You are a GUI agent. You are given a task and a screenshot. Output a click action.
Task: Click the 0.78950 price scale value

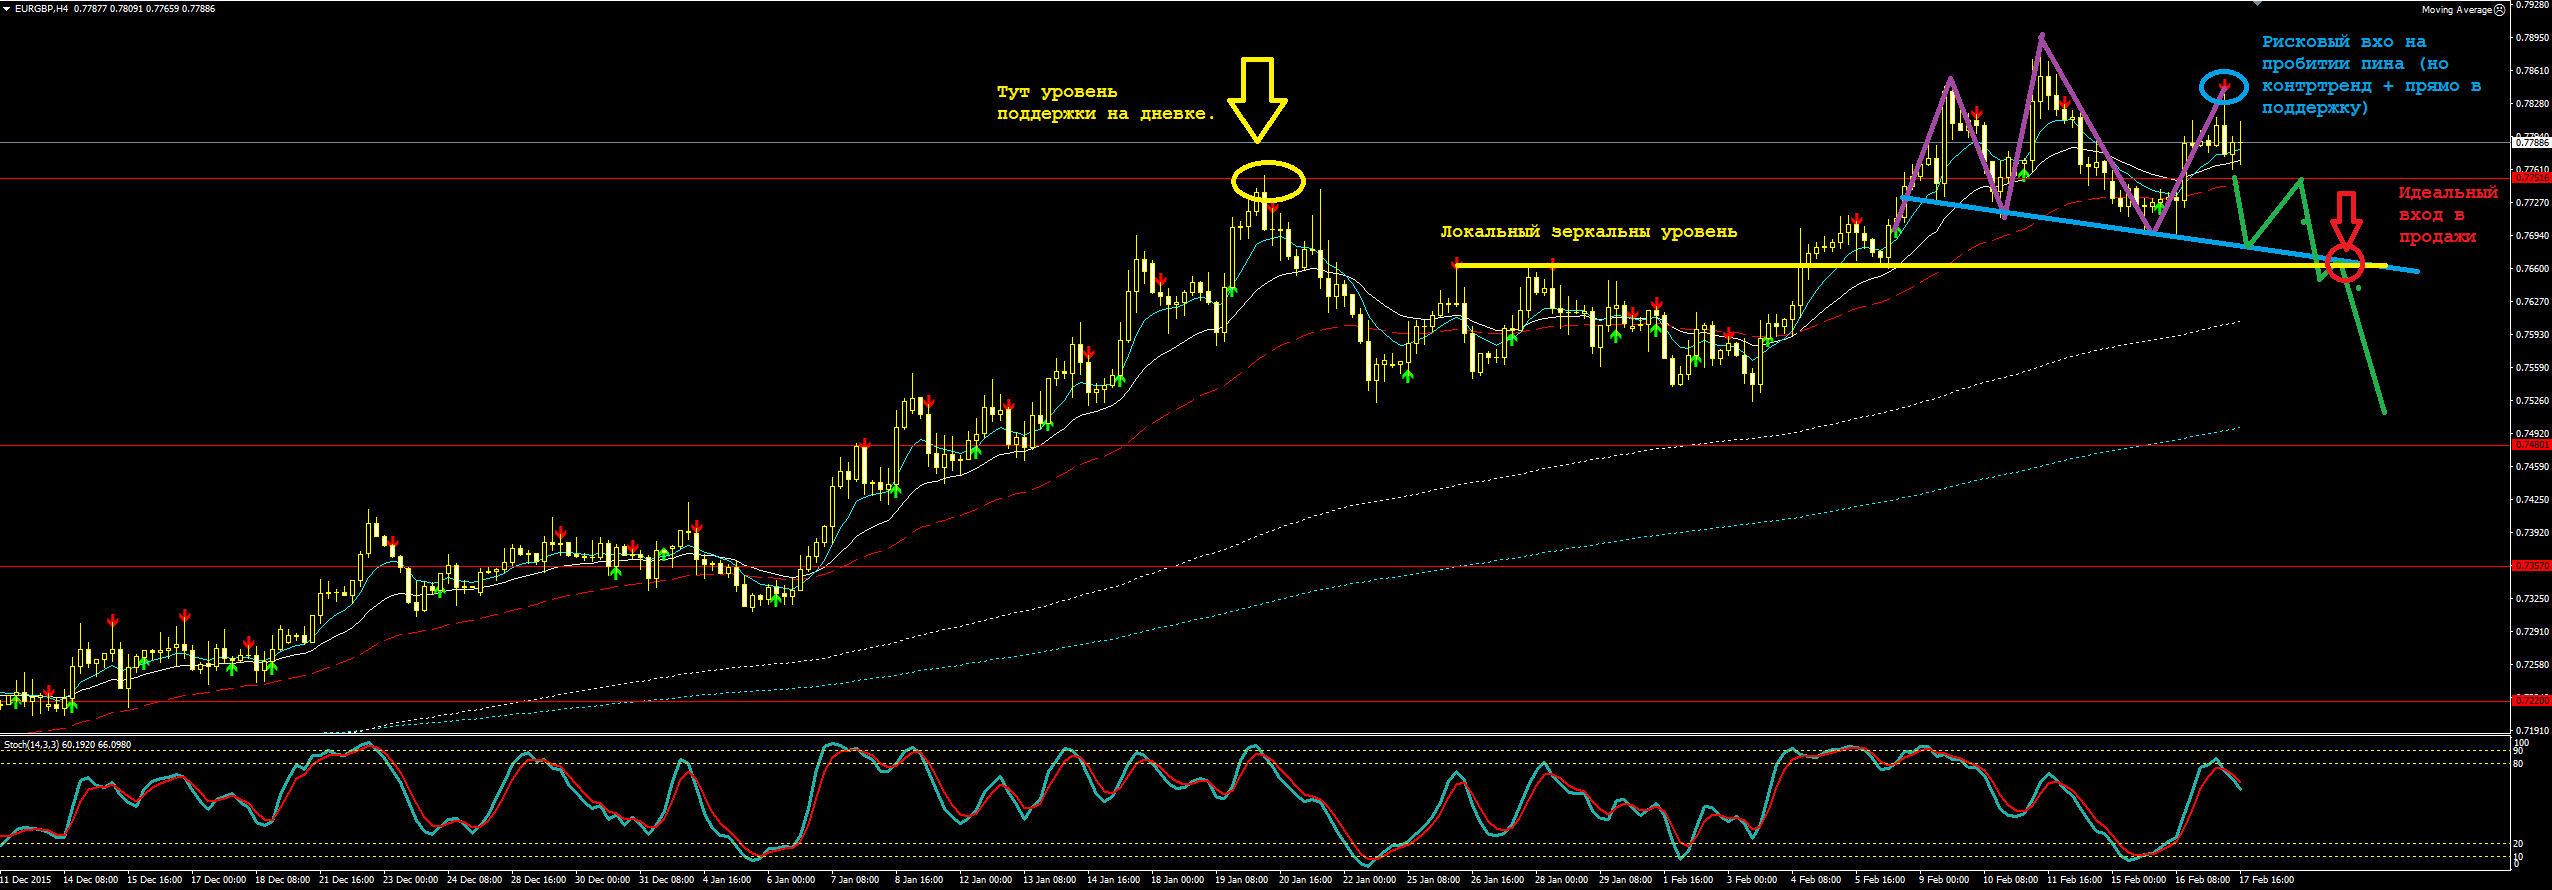2532,38
